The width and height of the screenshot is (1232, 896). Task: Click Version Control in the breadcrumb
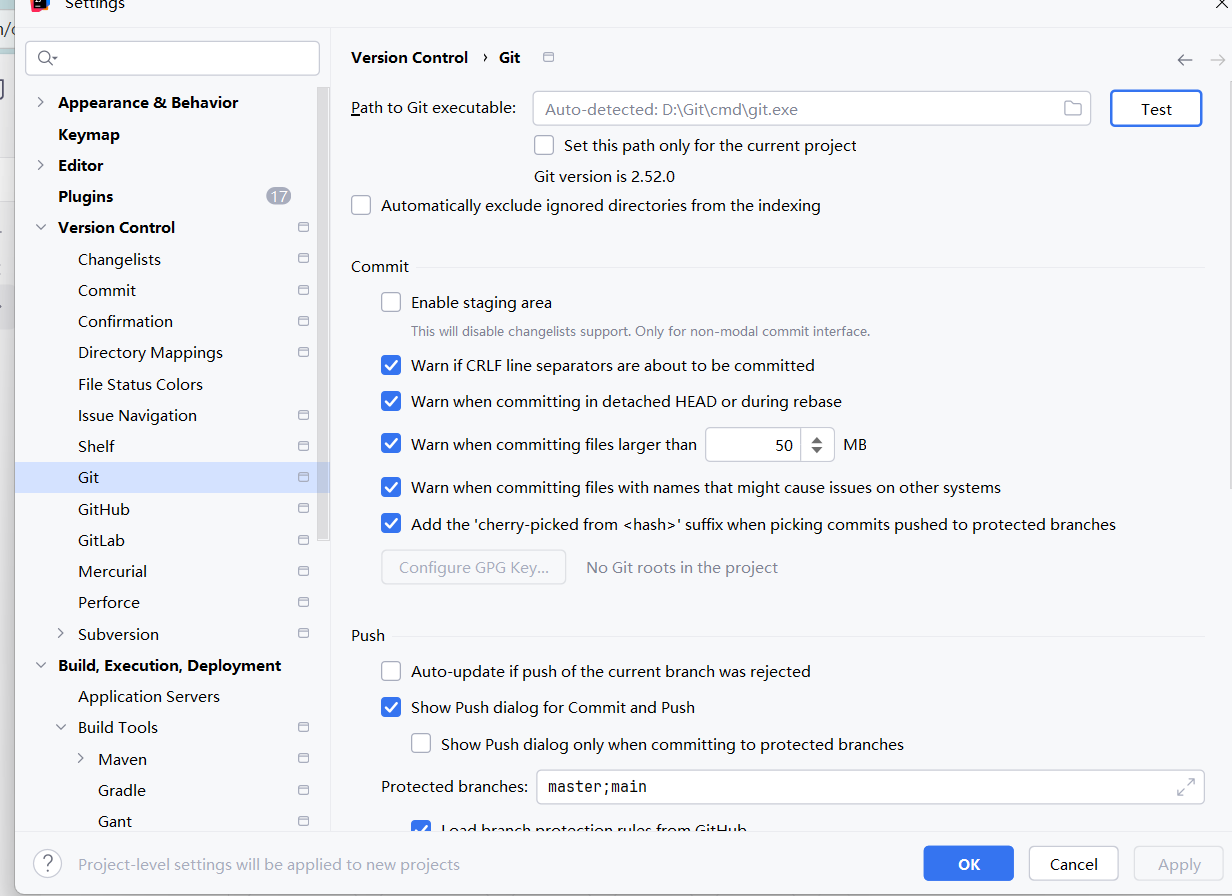click(409, 58)
